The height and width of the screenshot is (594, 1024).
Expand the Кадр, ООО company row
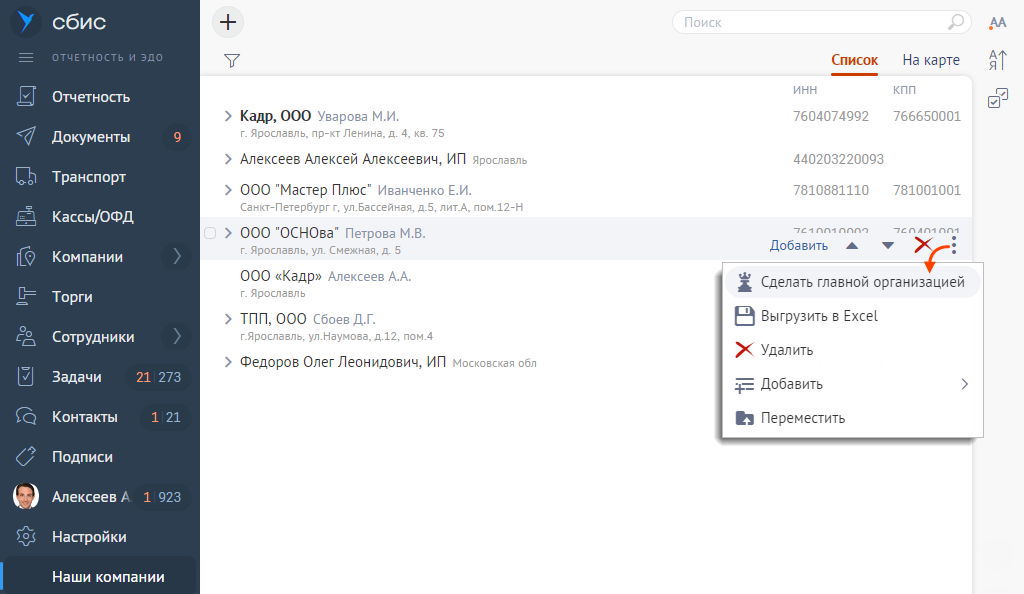point(229,116)
